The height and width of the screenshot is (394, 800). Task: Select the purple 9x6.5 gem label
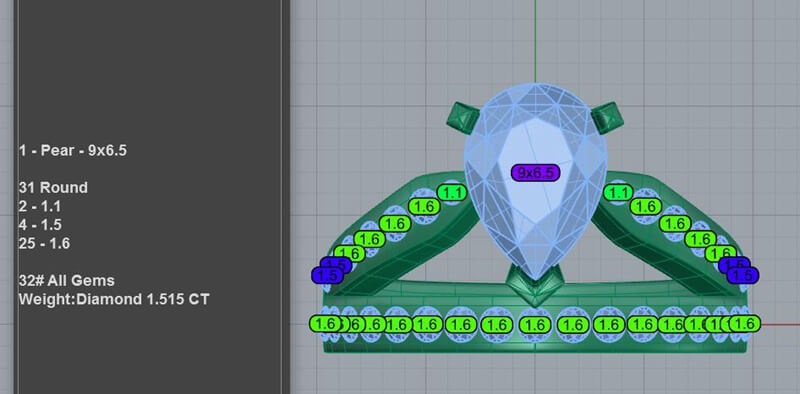(535, 173)
